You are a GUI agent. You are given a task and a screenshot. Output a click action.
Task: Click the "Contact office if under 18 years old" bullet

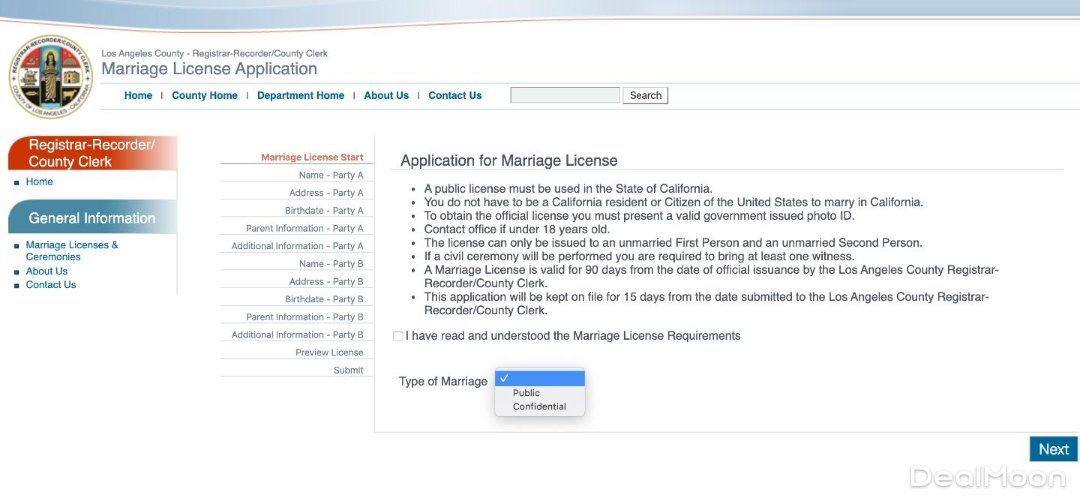tap(517, 229)
